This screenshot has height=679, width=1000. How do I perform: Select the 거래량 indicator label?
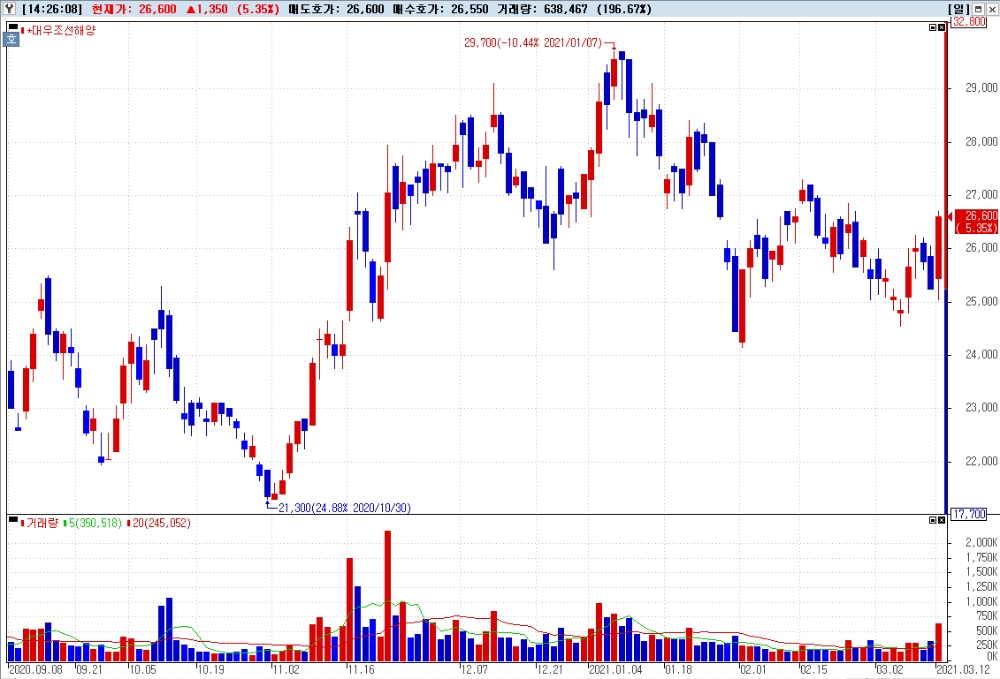point(40,523)
